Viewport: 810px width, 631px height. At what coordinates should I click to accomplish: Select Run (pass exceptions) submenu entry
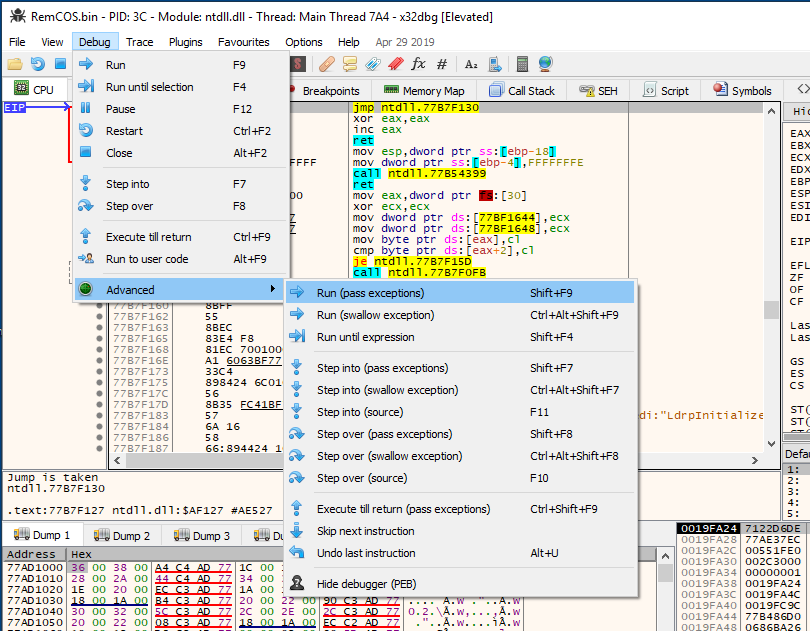tap(460, 293)
